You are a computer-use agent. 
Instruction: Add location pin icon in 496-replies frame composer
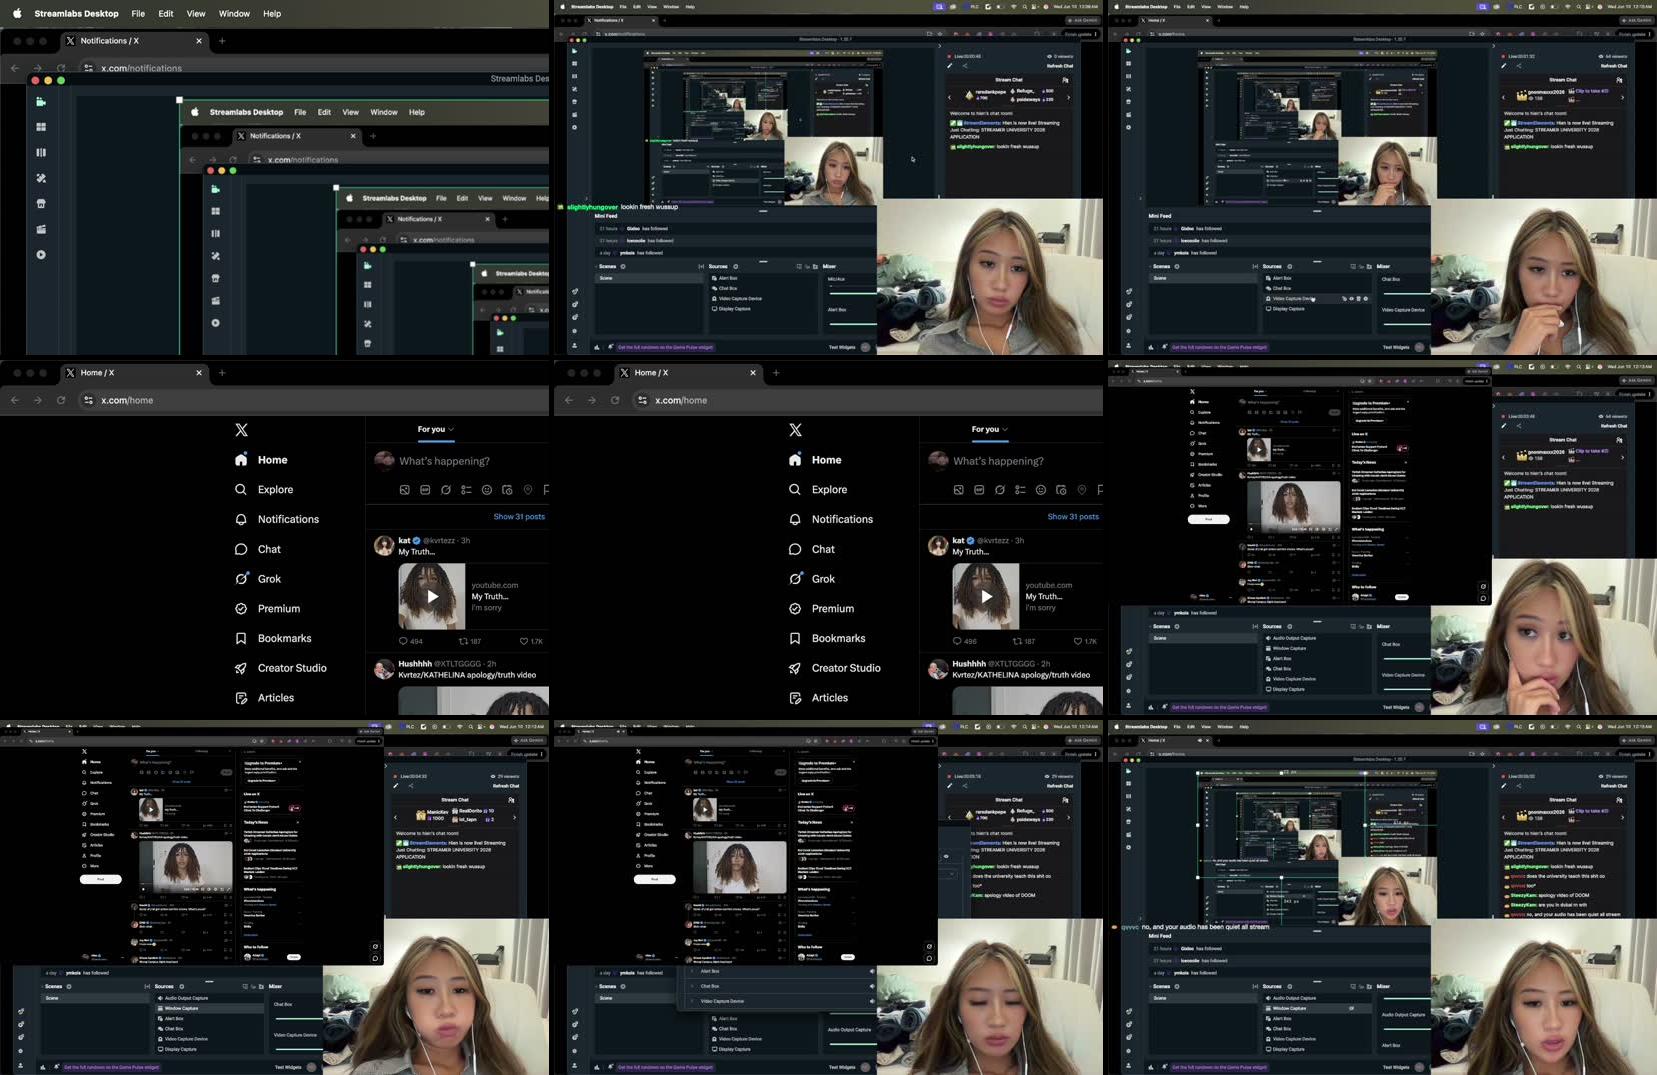coord(1082,490)
